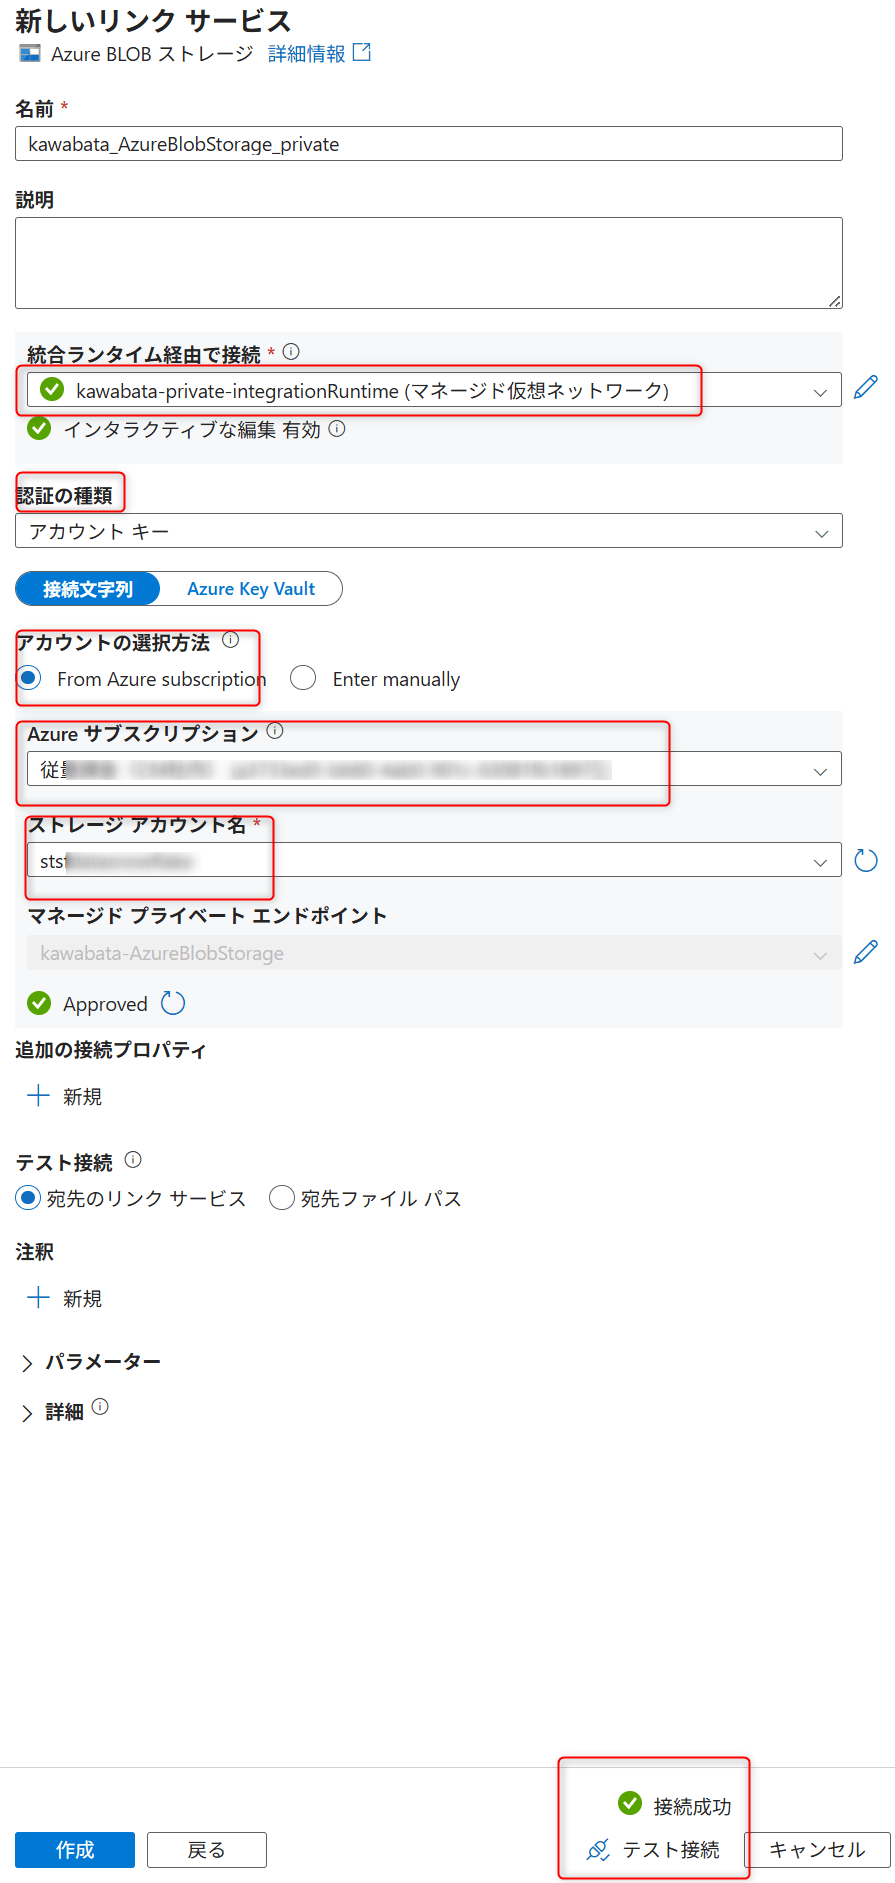Click the 新しいリンク サービス heading
895x1883 pixels.
[153, 20]
